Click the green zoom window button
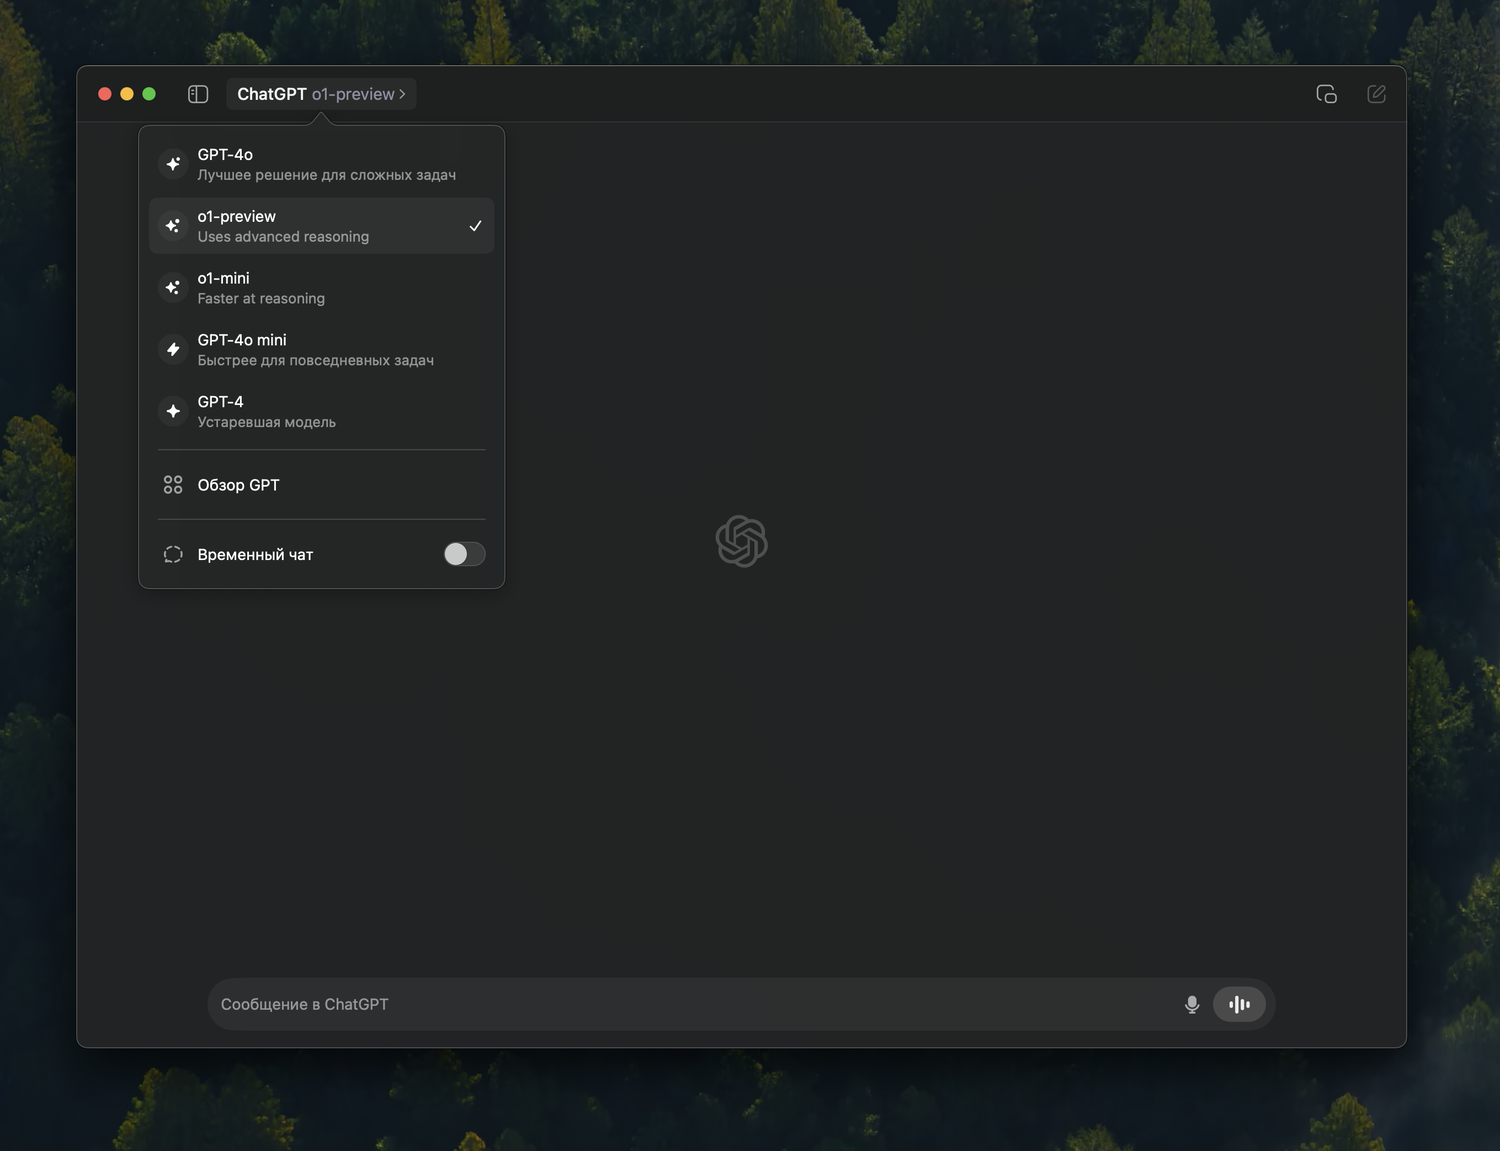This screenshot has height=1151, width=1500. pyautogui.click(x=149, y=94)
